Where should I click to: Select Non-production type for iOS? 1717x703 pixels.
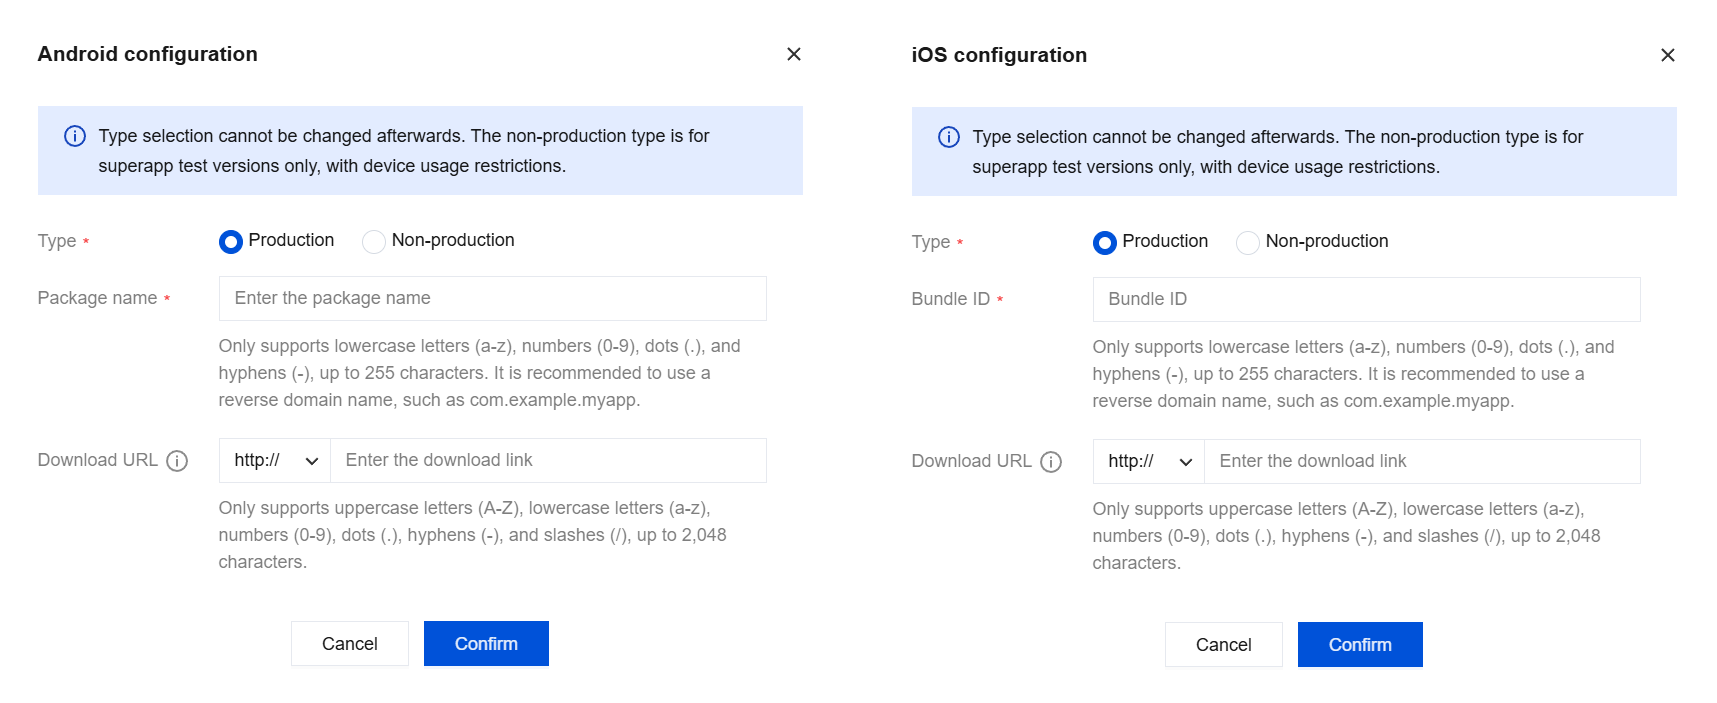point(1248,243)
